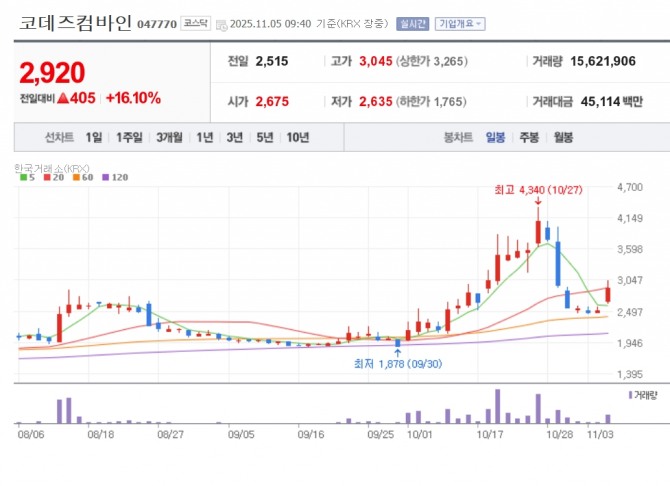Click the 전일 value 2,515

(272, 61)
